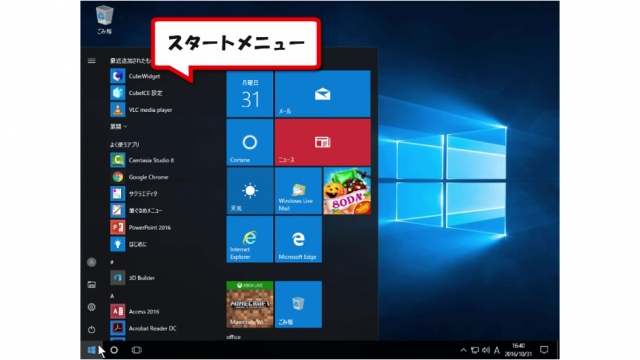This screenshot has height=360, width=640.
Task: Show hidden system tray icons
Action: point(463,350)
